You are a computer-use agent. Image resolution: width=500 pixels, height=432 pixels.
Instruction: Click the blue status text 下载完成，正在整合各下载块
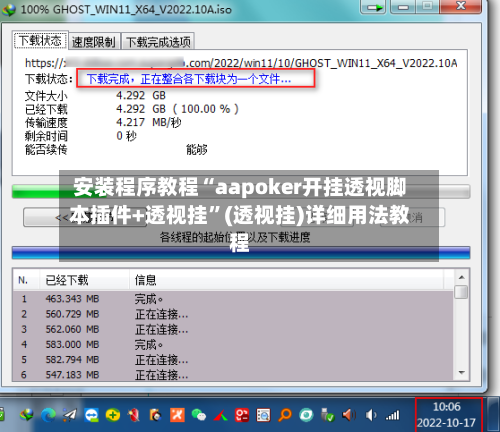[x=189, y=79]
